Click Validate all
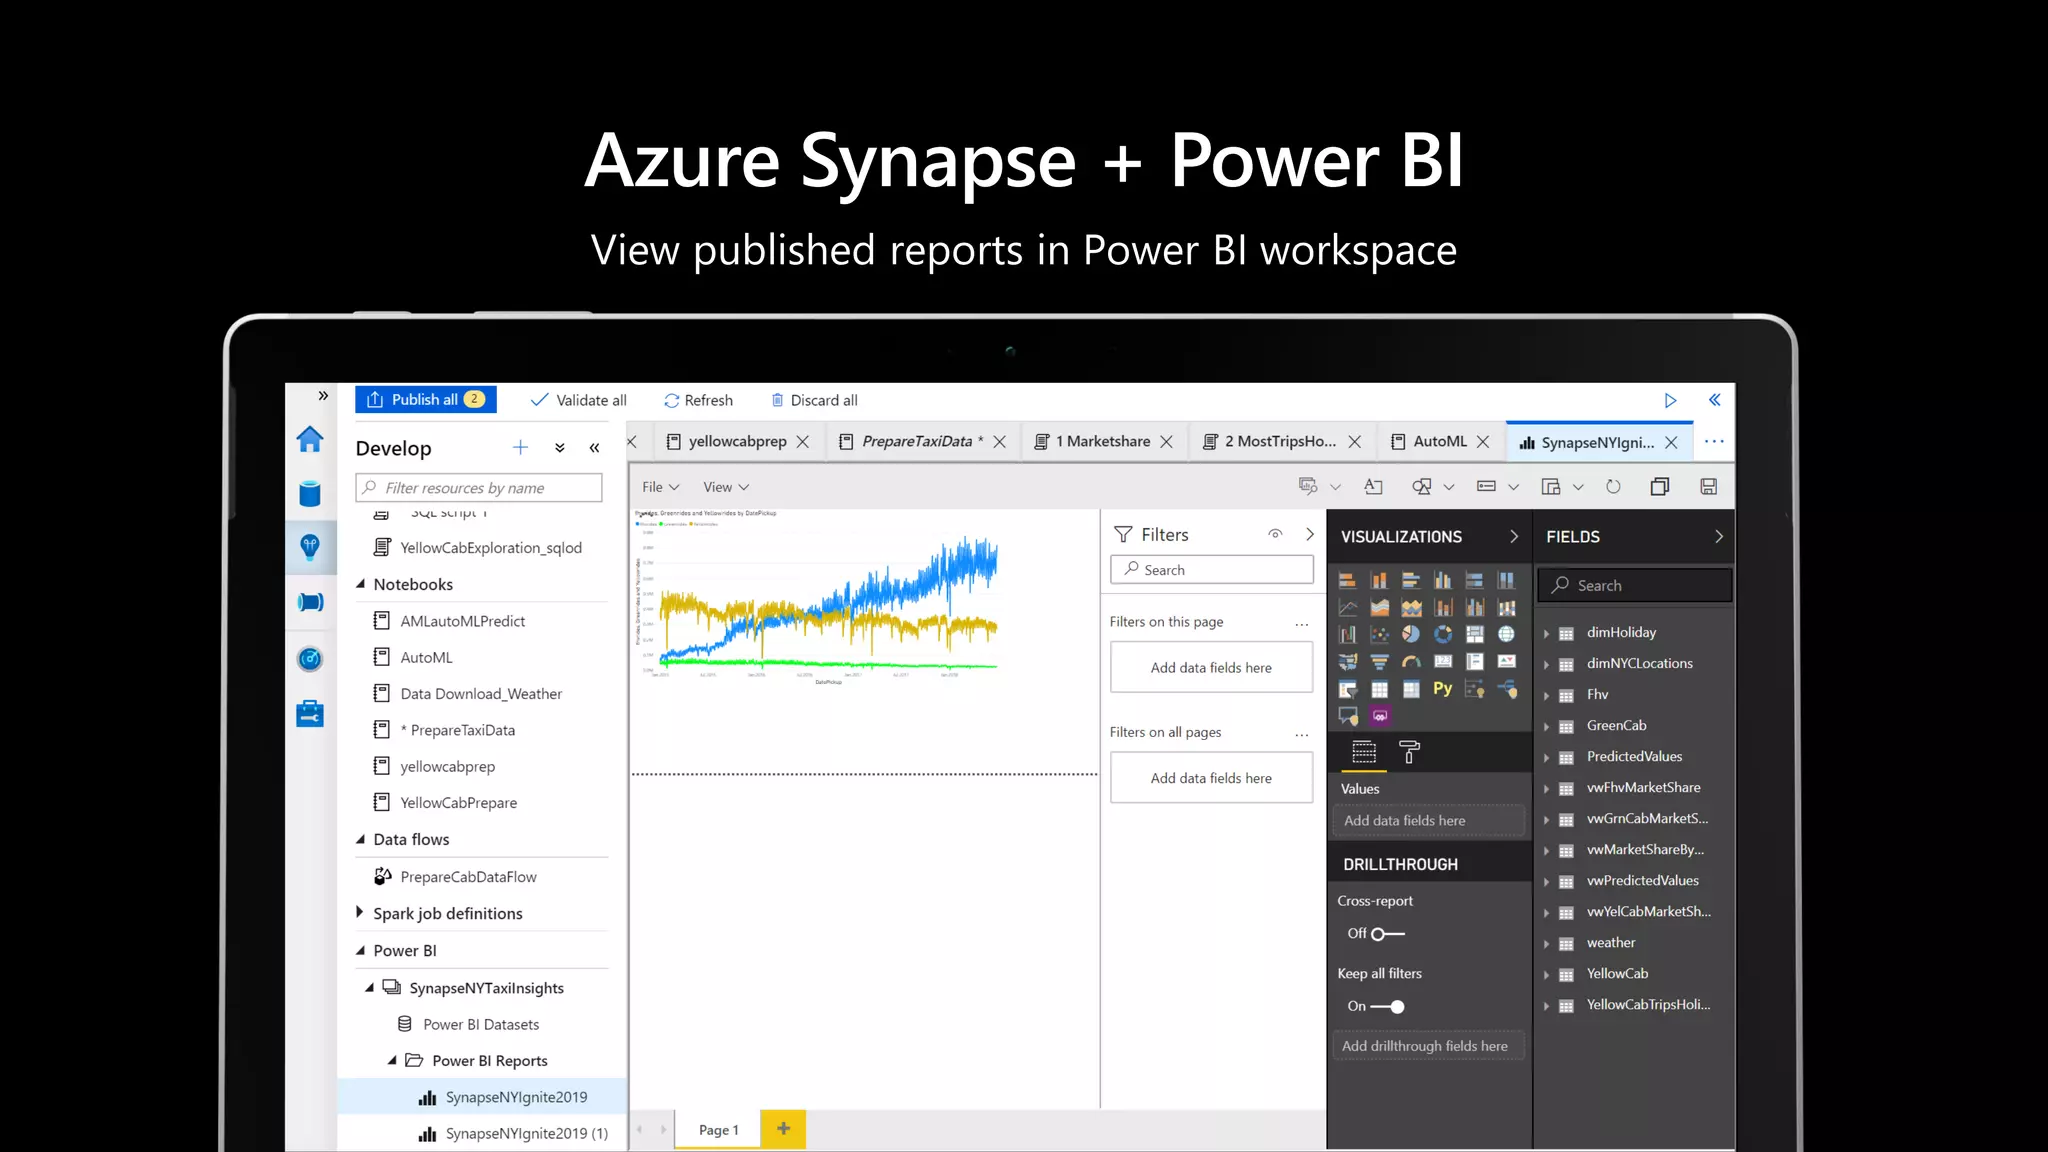This screenshot has height=1152, width=2048. click(578, 400)
